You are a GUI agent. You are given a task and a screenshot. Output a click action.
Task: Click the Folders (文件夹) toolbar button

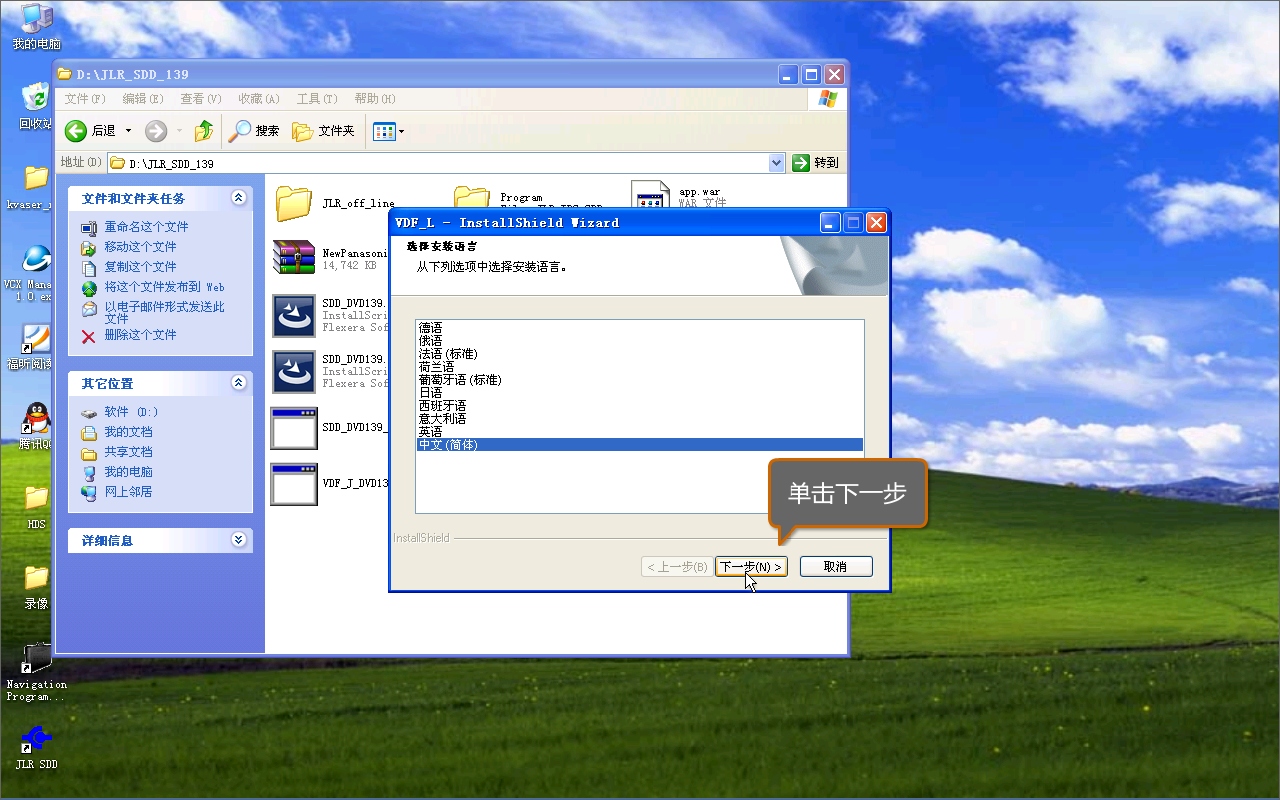coord(323,131)
